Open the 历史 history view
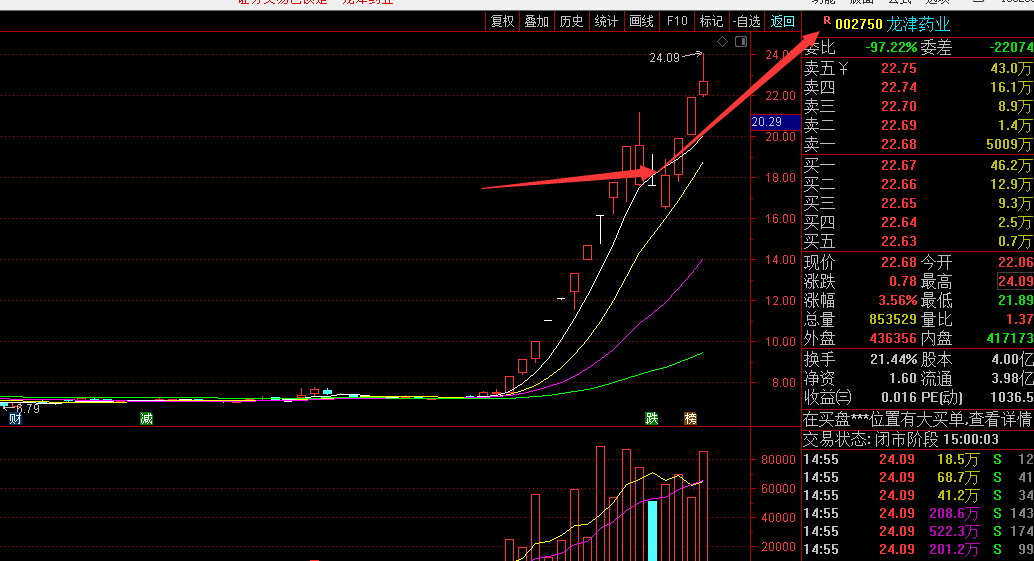The height and width of the screenshot is (561, 1034). pos(571,21)
